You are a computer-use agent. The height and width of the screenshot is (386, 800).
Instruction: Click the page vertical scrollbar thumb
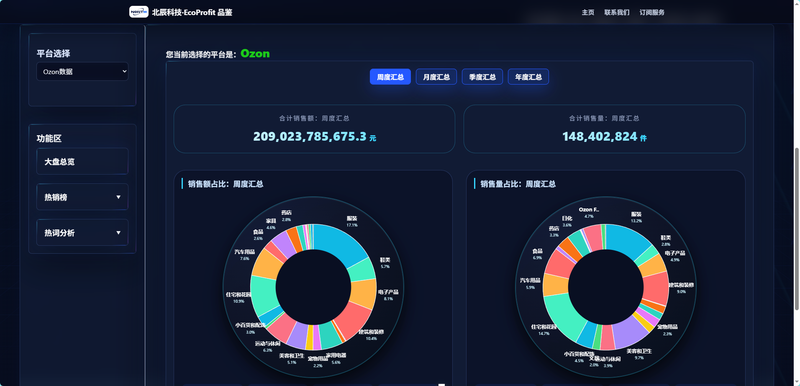796,228
